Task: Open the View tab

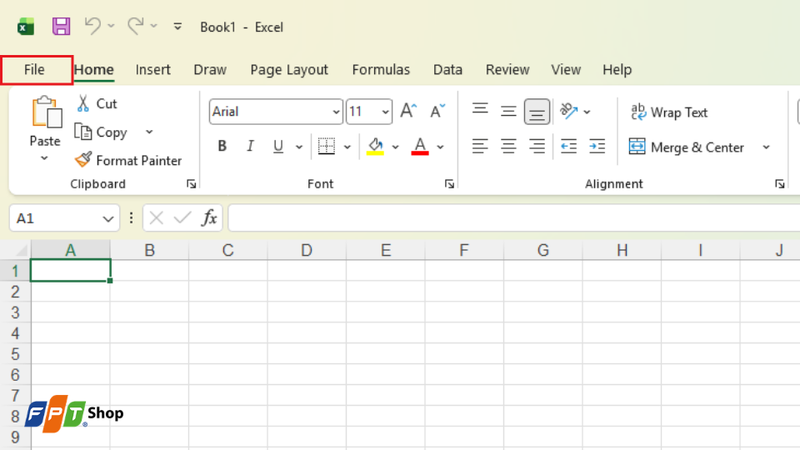Action: 565,70
